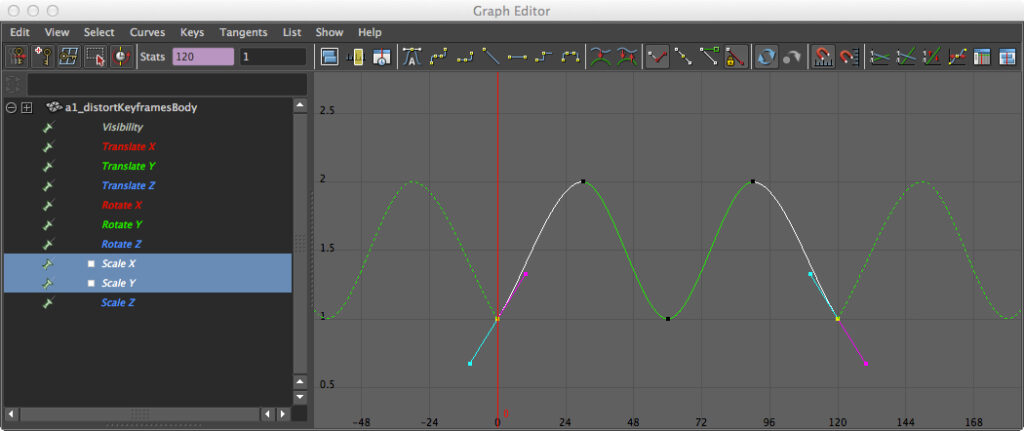Expand the plus box beside a1_distortKeyframesBody
Screen dimensions: 1024x431
[27, 108]
